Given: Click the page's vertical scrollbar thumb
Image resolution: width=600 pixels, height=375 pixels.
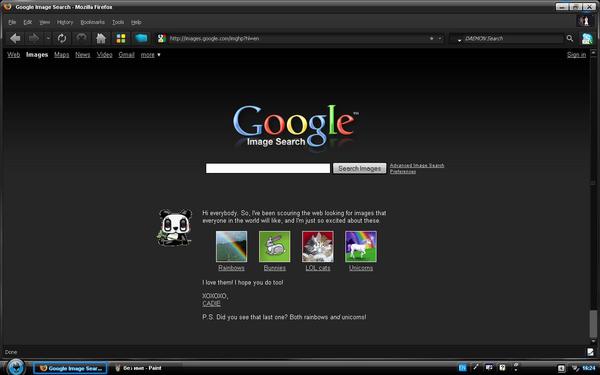Looking at the screenshot, I should point(593,324).
